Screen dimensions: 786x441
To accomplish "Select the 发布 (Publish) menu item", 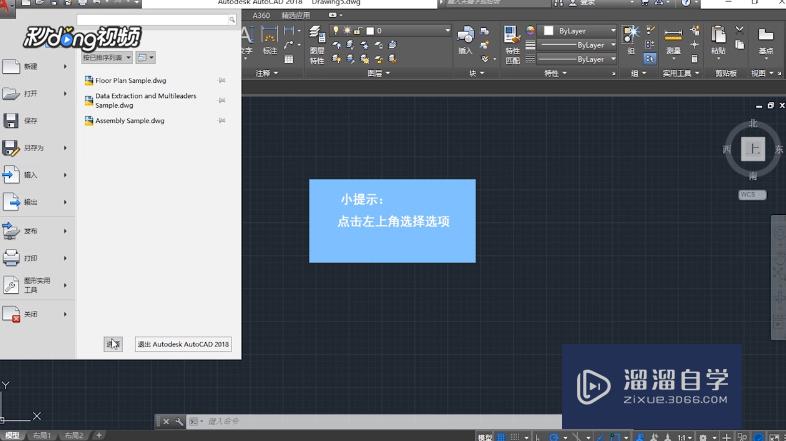I will pos(37,231).
